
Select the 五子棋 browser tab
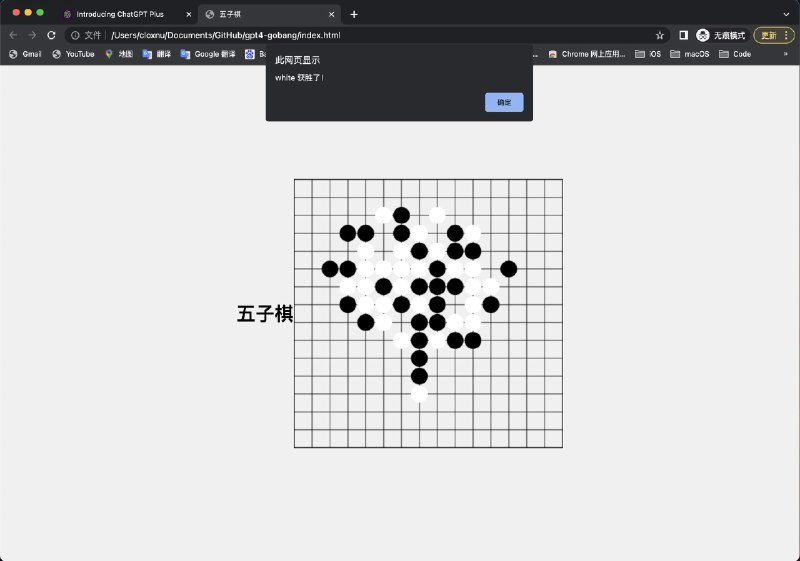coord(265,14)
